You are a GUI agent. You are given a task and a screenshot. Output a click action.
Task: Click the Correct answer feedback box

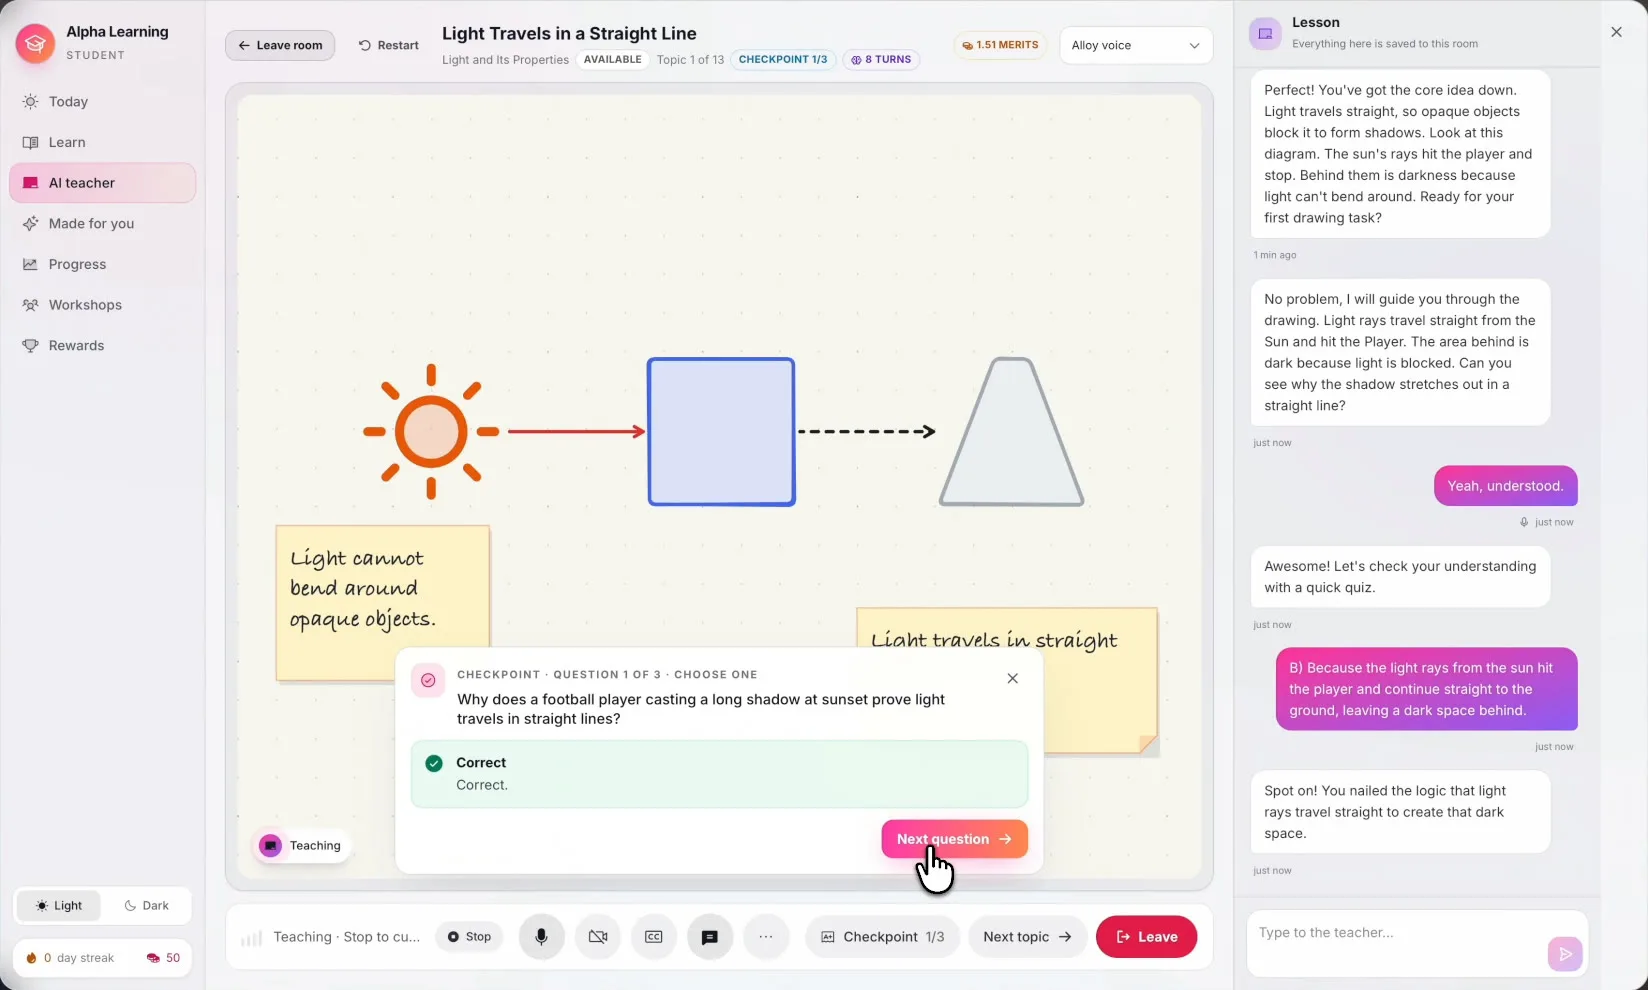pyautogui.click(x=719, y=774)
